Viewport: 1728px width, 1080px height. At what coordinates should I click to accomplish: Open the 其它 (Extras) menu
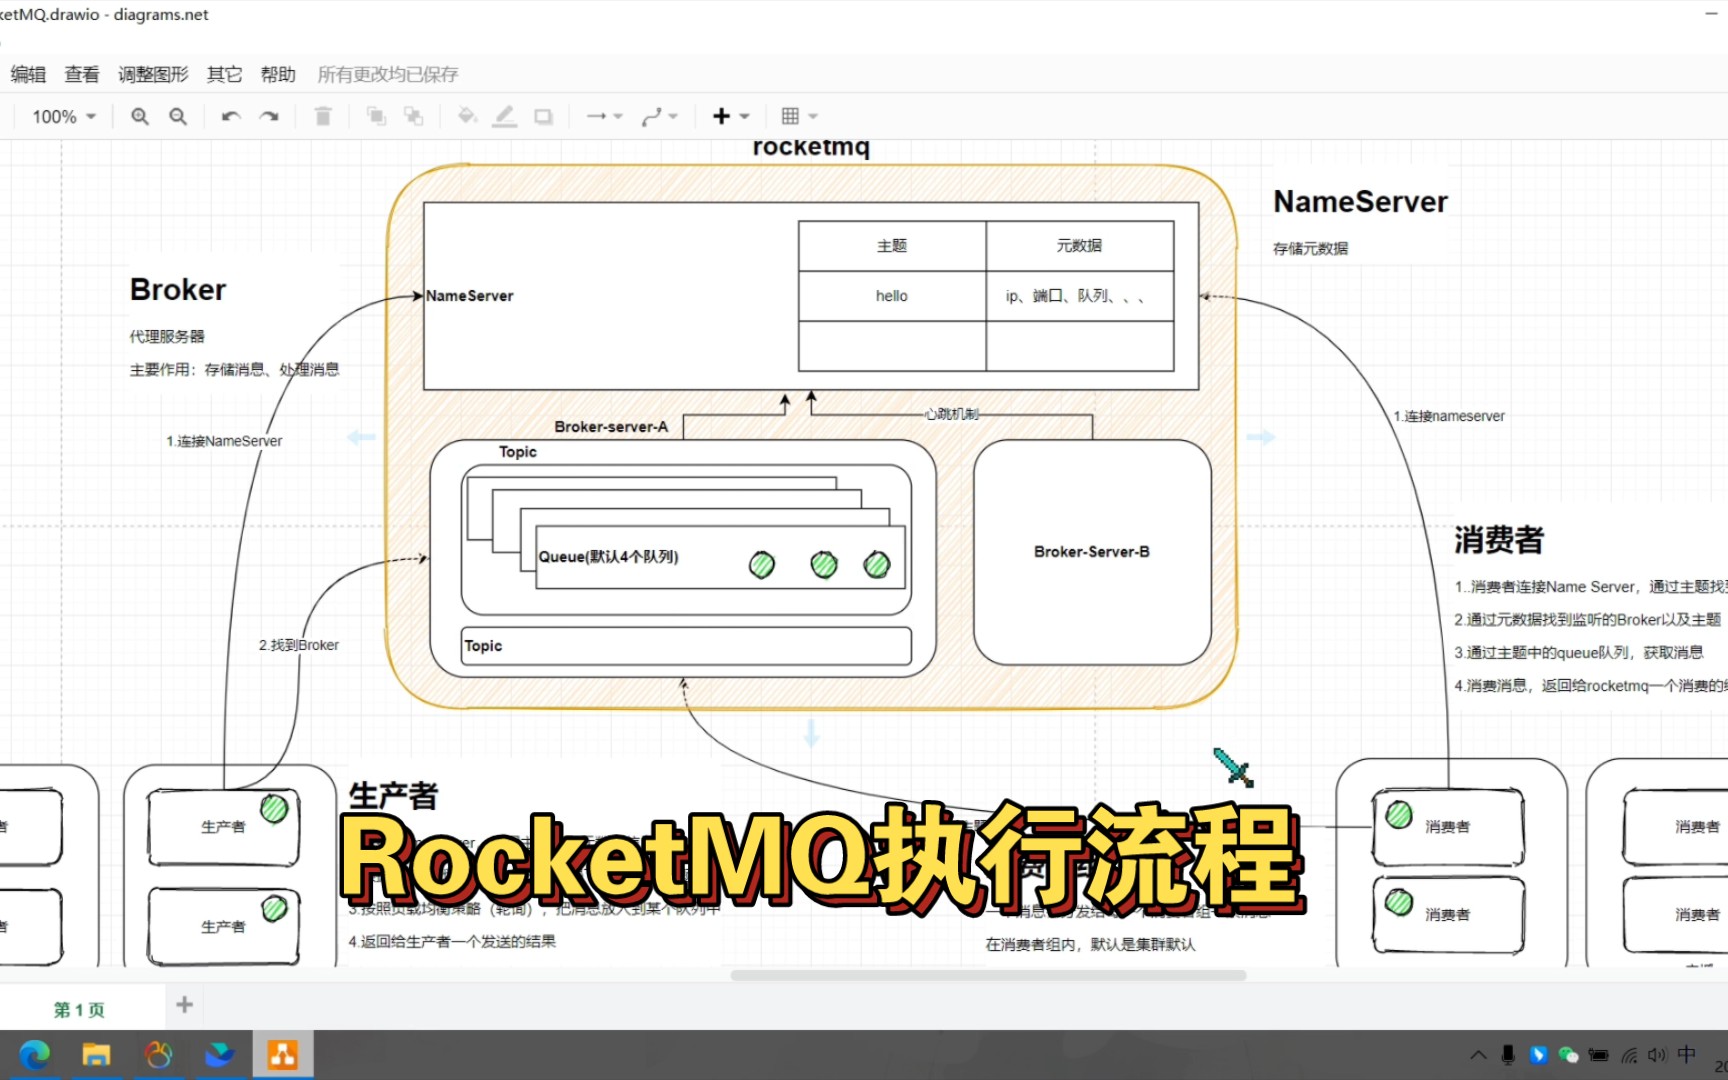click(x=224, y=74)
